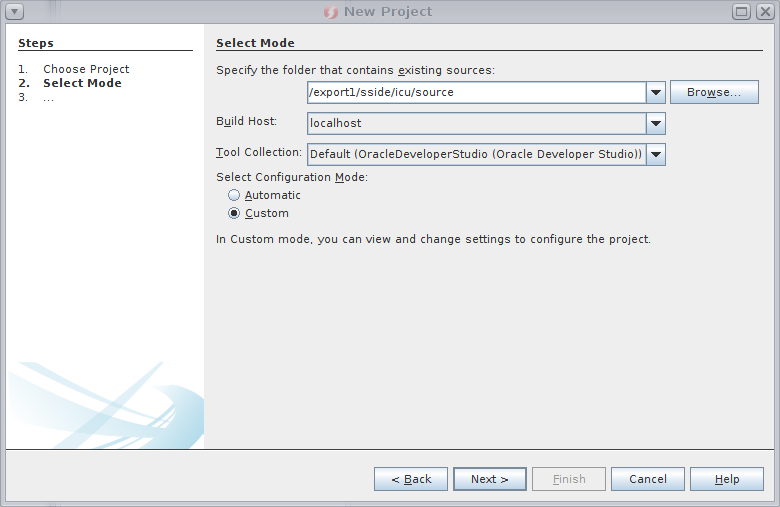
Task: Open the window menu in the title bar
Action: tap(15, 12)
